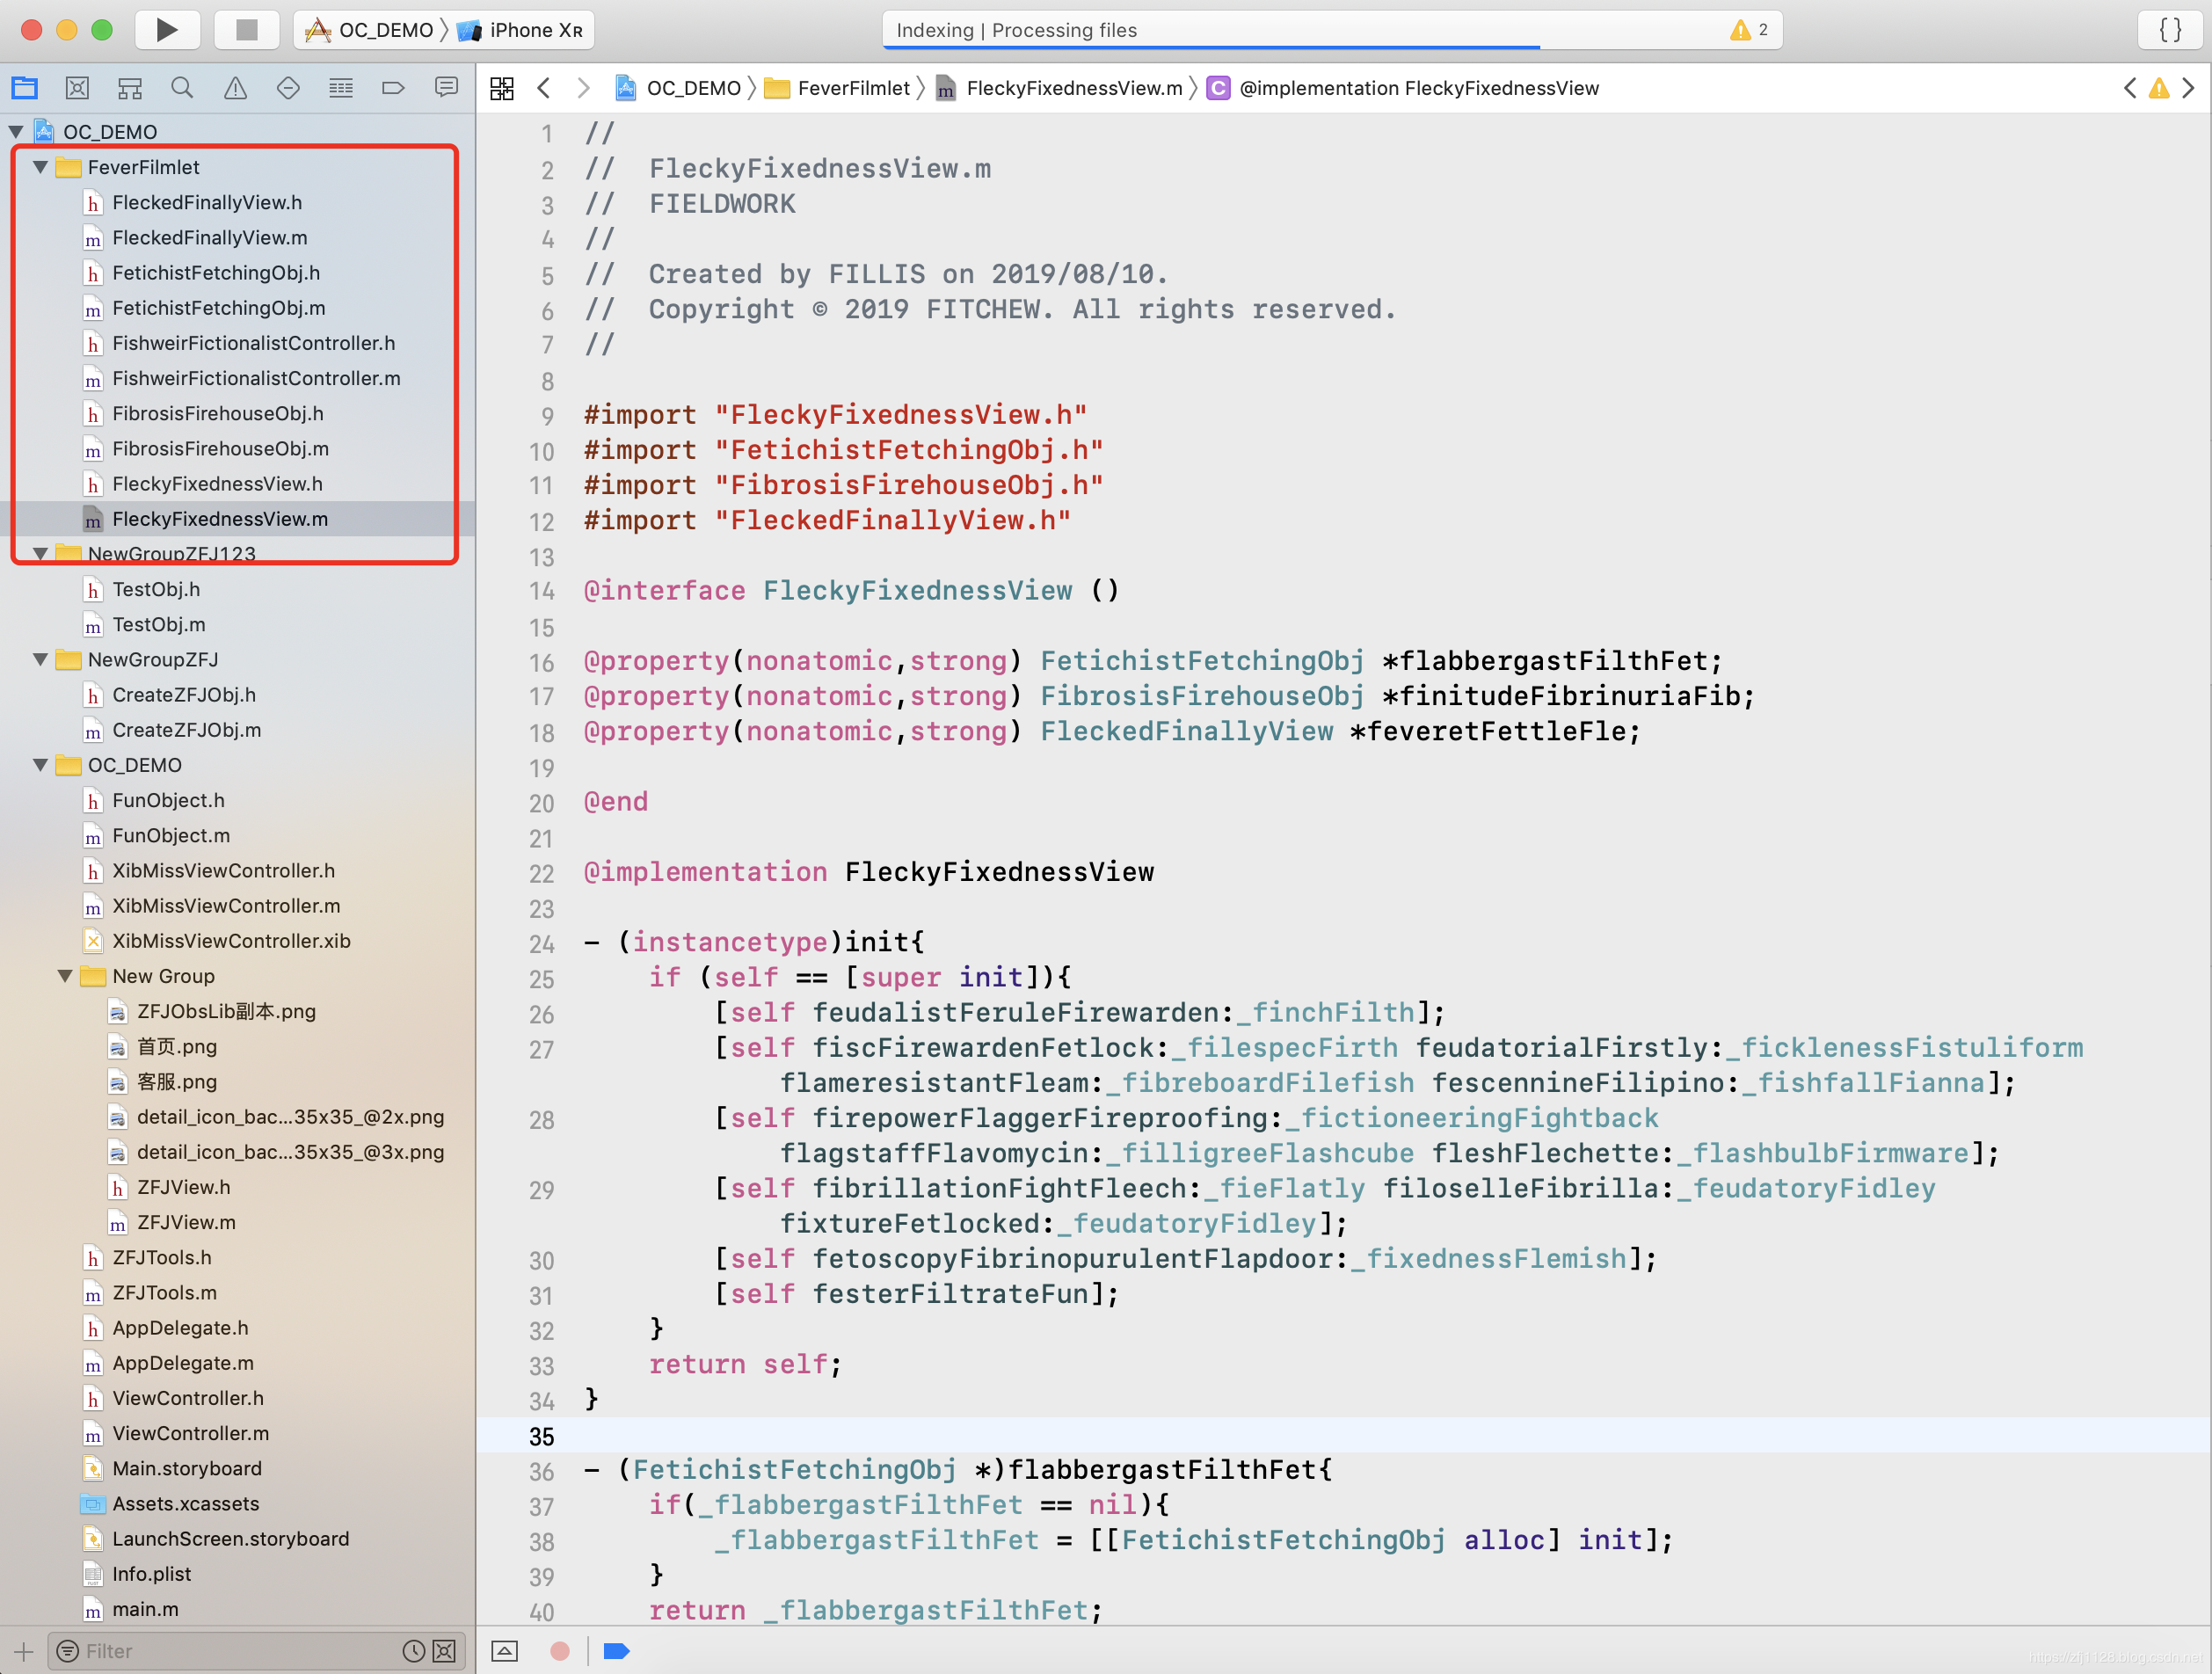The image size is (2212, 1674).
Task: Collapse the New Group folder
Action: coord(65,976)
